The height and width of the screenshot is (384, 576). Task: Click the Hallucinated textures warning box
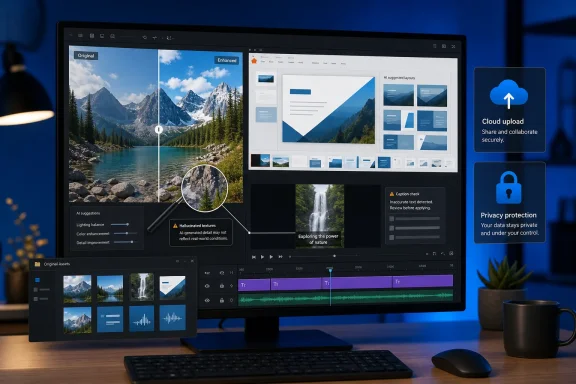click(201, 233)
